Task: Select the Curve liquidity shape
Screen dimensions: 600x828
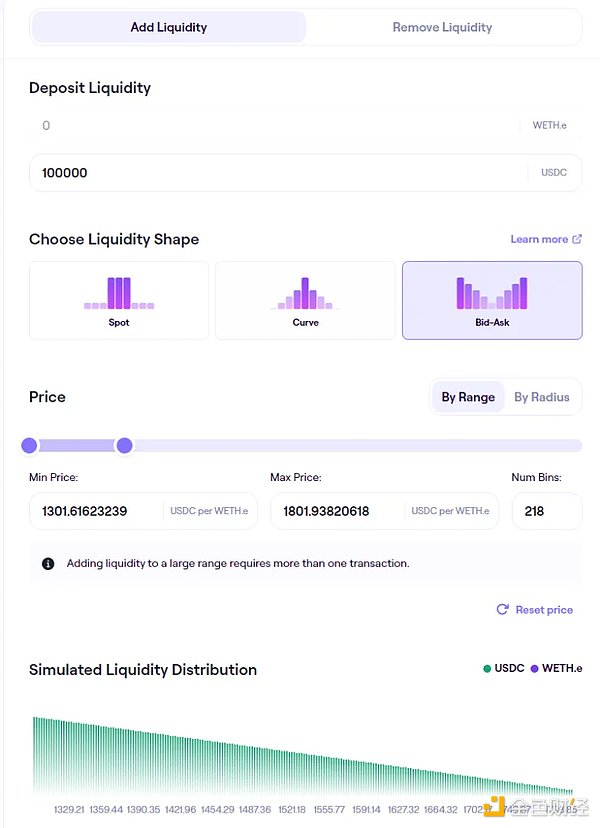Action: tap(305, 300)
